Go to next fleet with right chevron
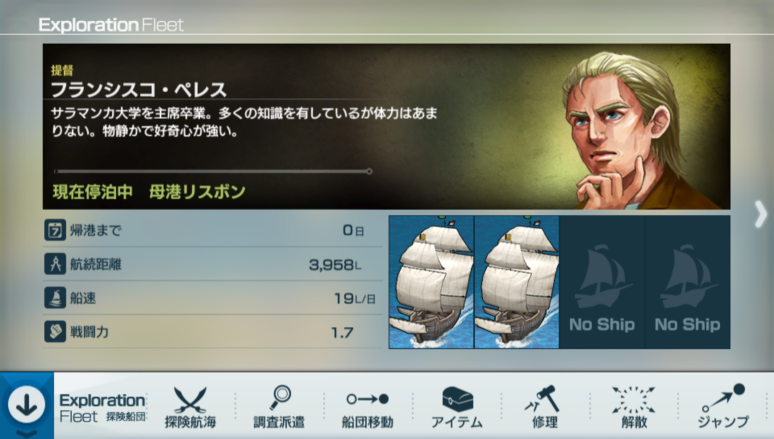The width and height of the screenshot is (774, 439). point(761,214)
